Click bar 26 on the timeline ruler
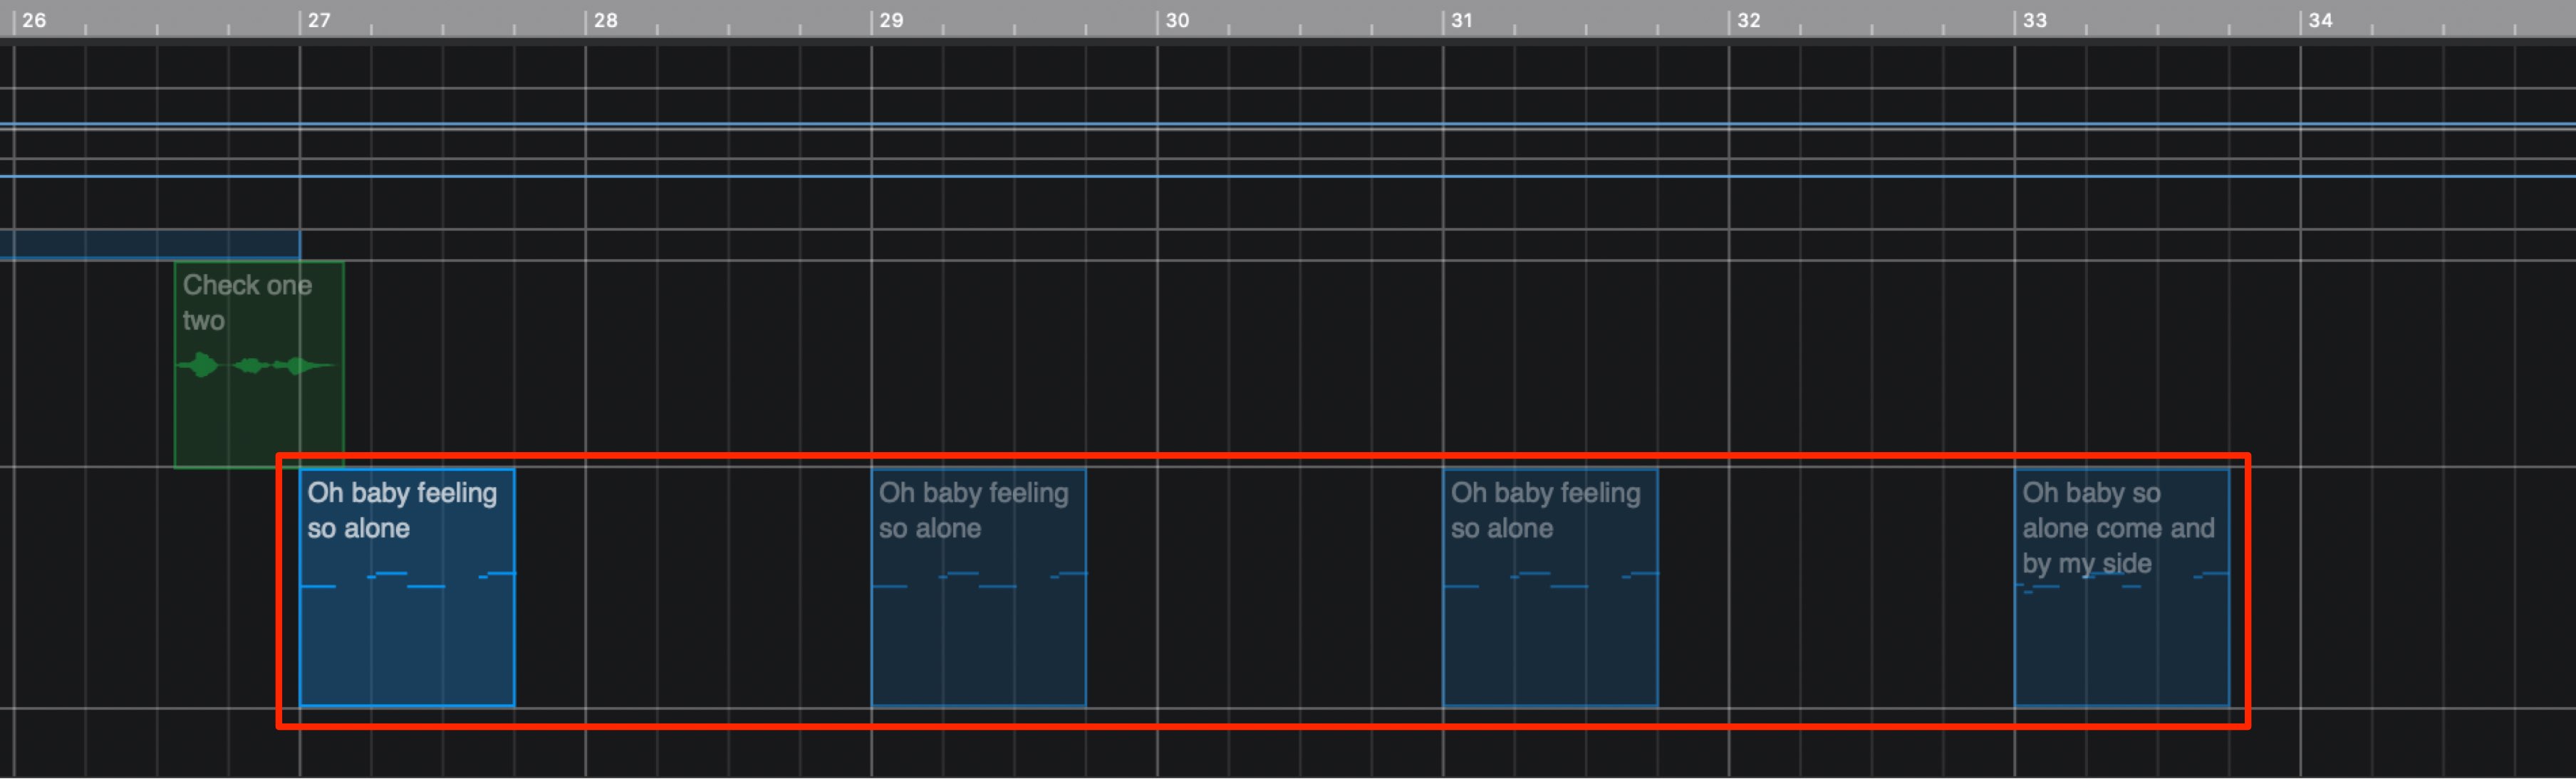Viewport: 2576px width, 779px height. (33, 20)
